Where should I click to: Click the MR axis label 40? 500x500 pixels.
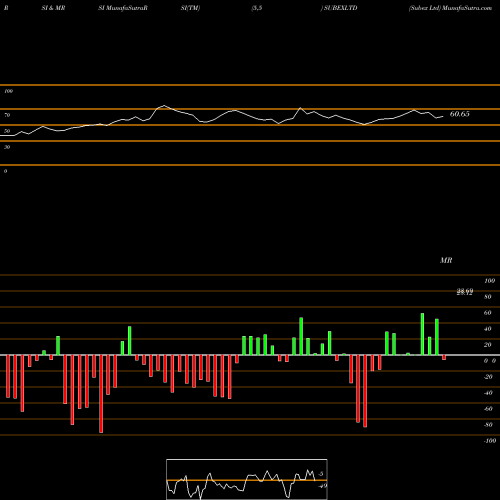pyautogui.click(x=488, y=329)
